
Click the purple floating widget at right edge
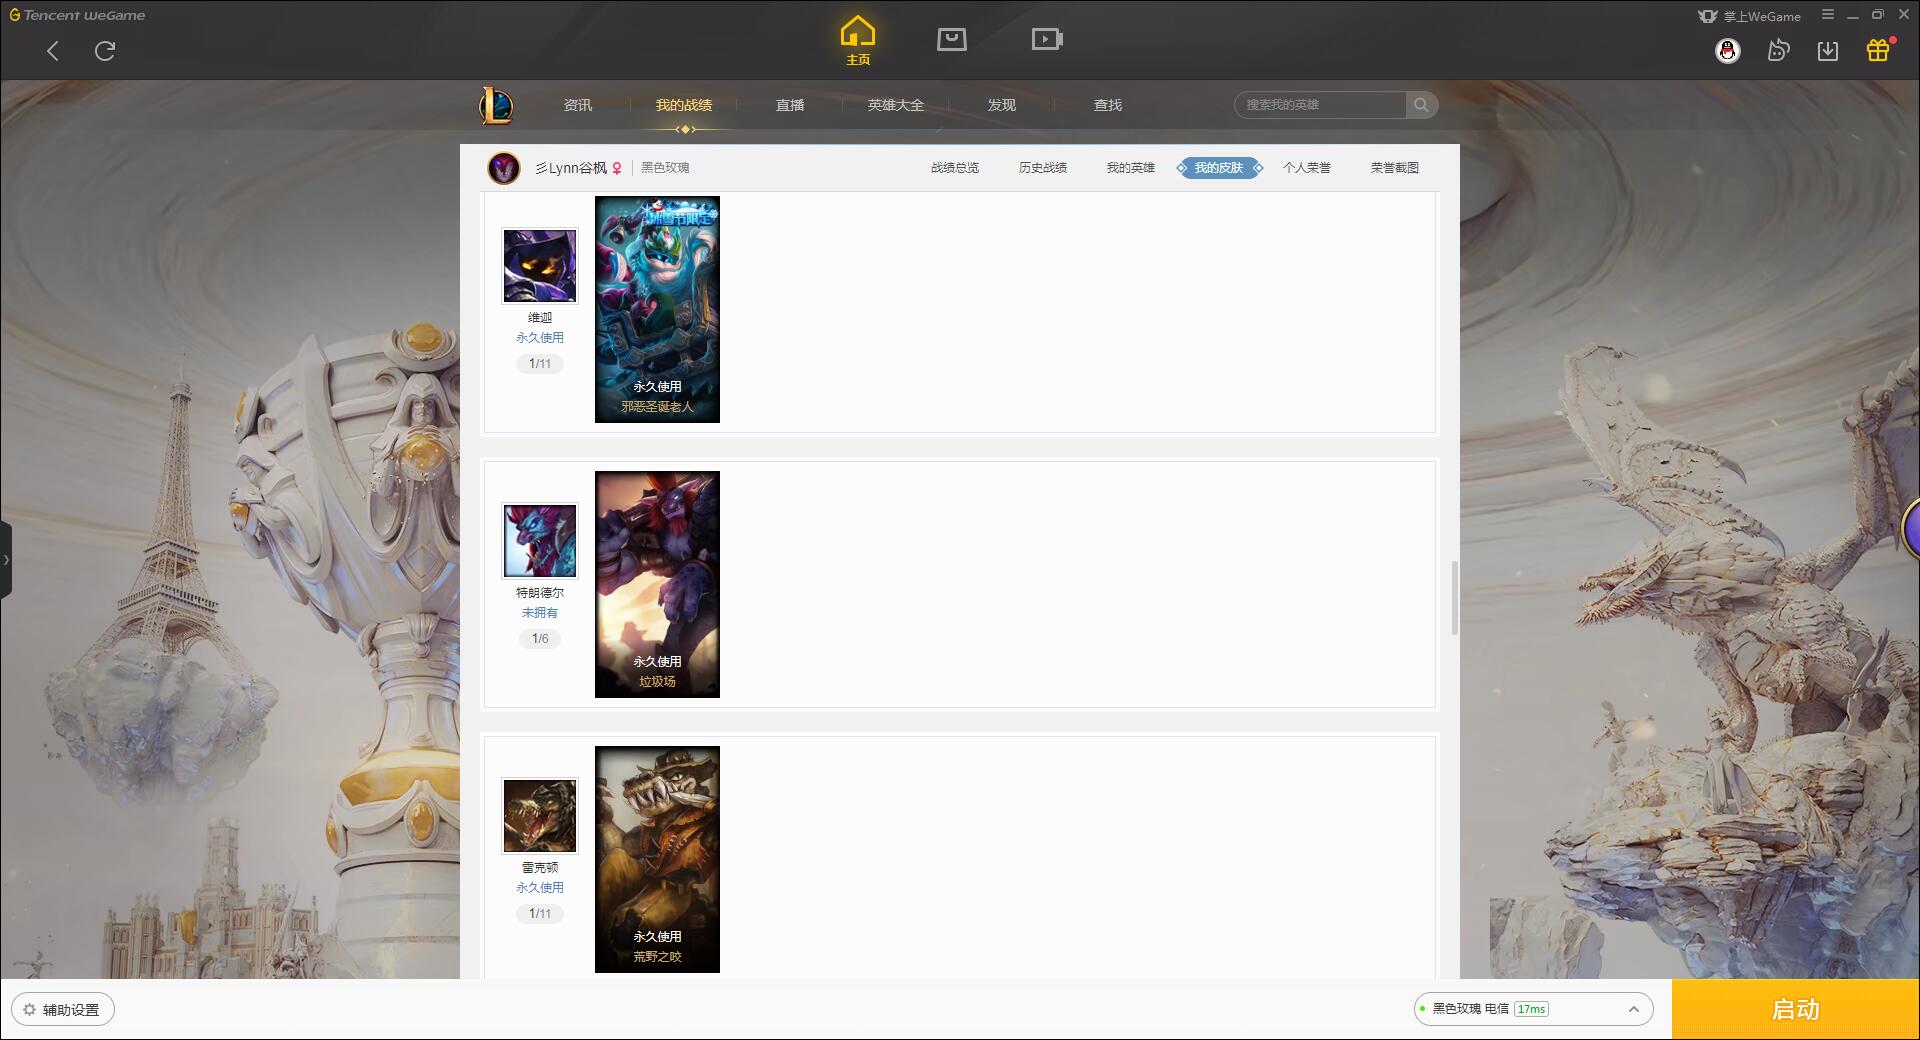(x=1910, y=530)
